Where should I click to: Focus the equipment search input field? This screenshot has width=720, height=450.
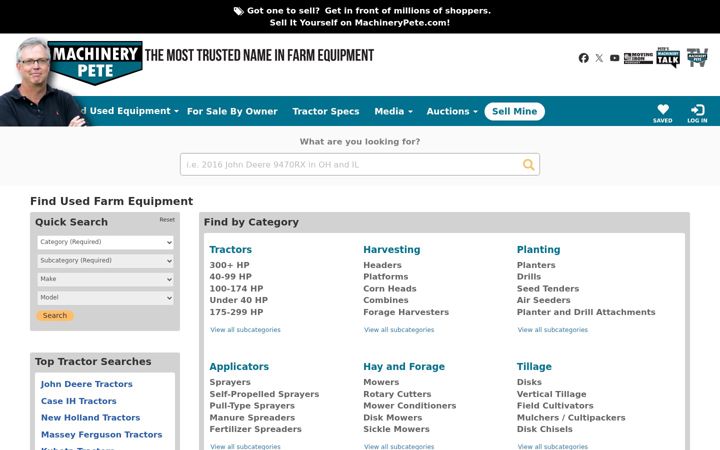coord(360,164)
